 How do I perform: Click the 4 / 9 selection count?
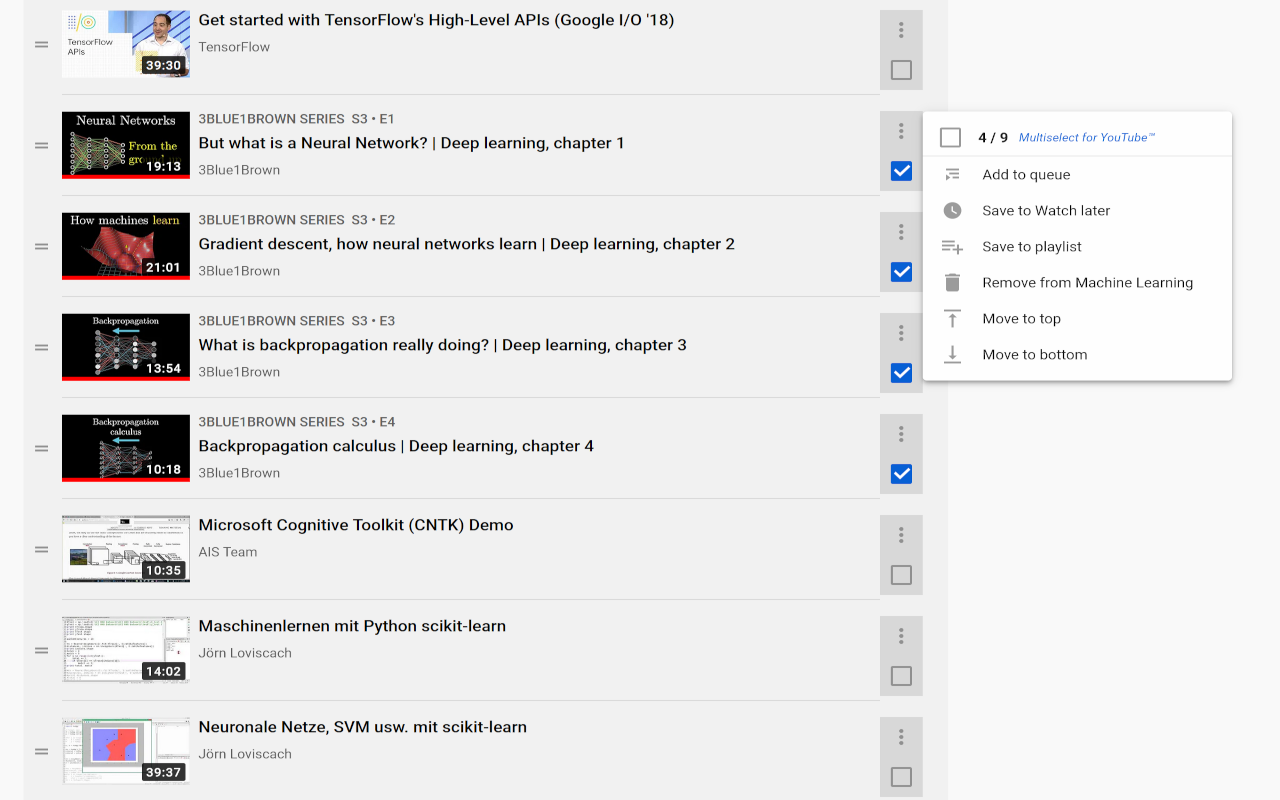tap(993, 137)
